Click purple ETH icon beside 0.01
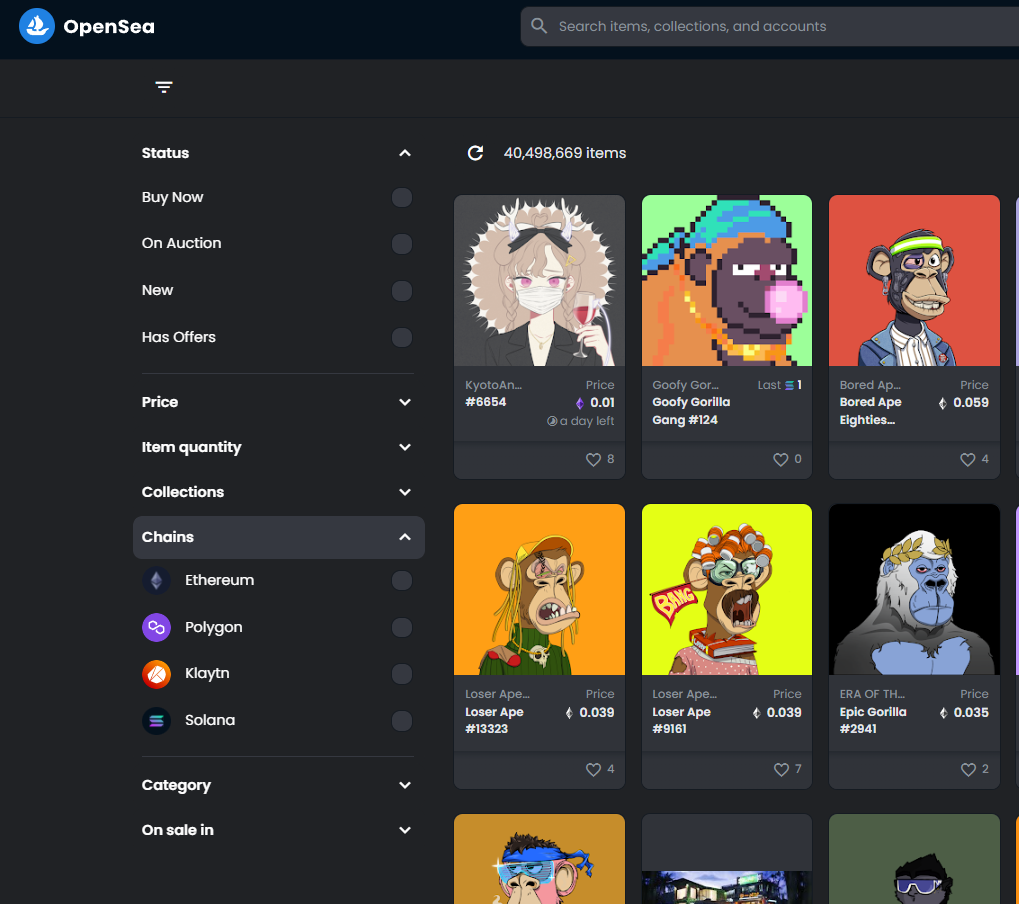This screenshot has width=1019, height=904. [x=580, y=403]
